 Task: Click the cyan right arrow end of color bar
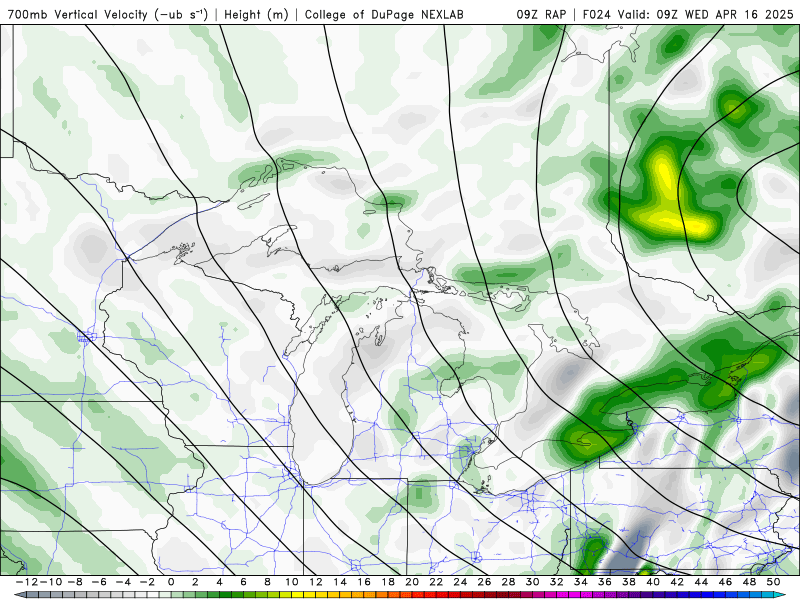click(x=781, y=595)
